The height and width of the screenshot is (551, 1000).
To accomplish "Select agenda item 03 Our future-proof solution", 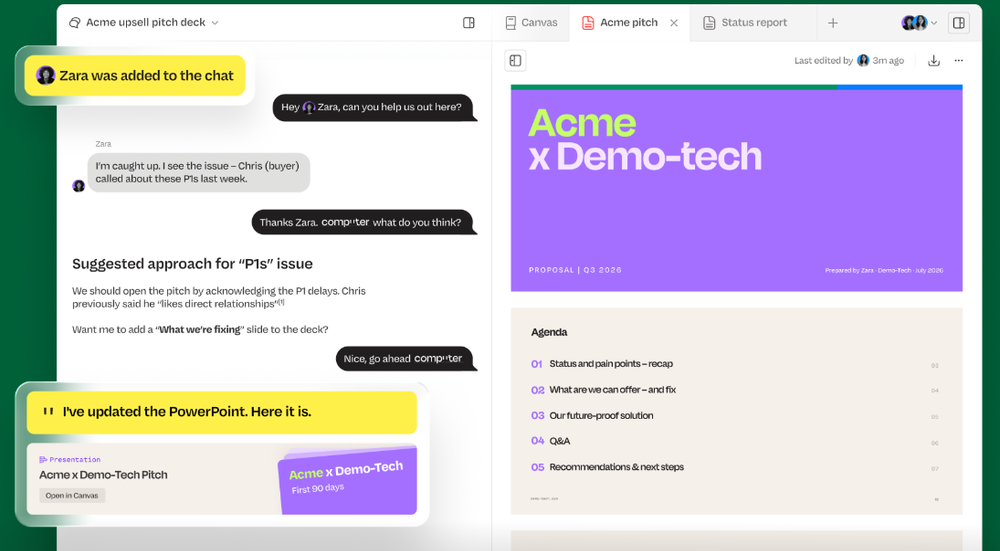I will (x=592, y=415).
